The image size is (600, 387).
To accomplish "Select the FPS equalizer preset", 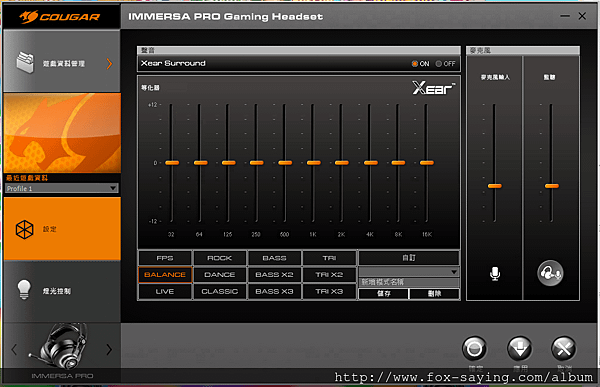I will [165, 258].
